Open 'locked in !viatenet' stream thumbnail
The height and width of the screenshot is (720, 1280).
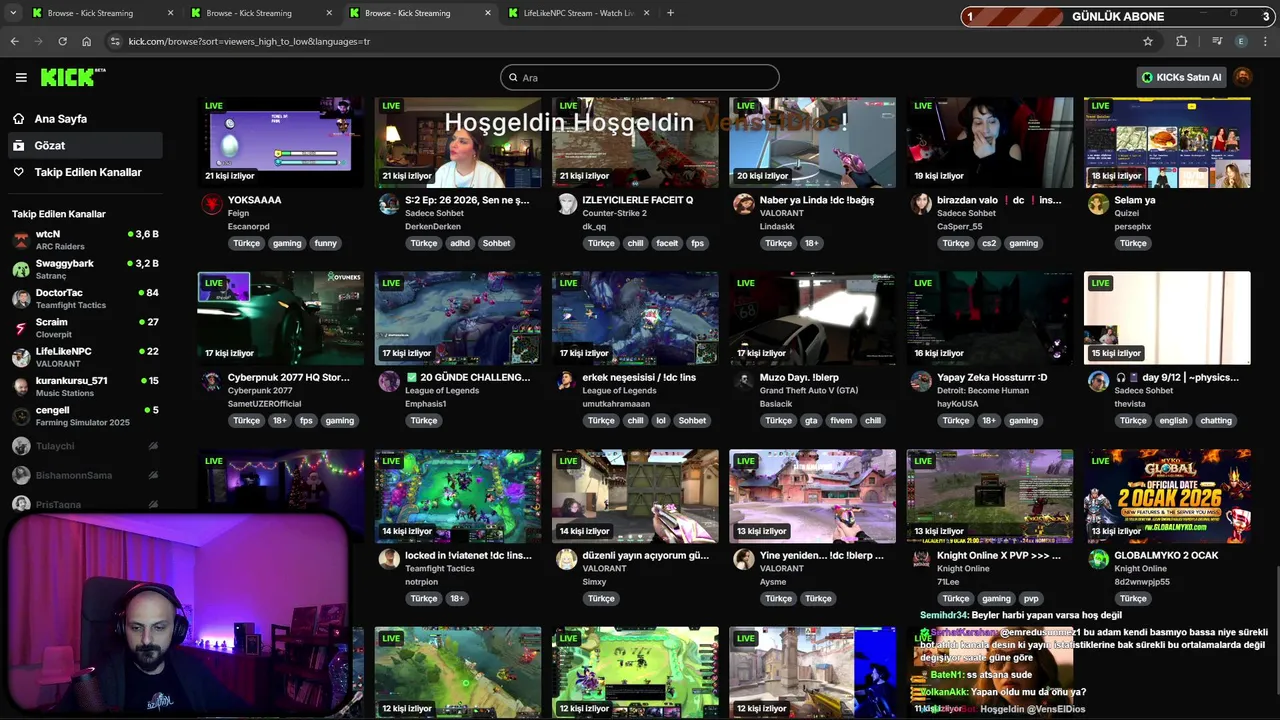click(x=458, y=496)
